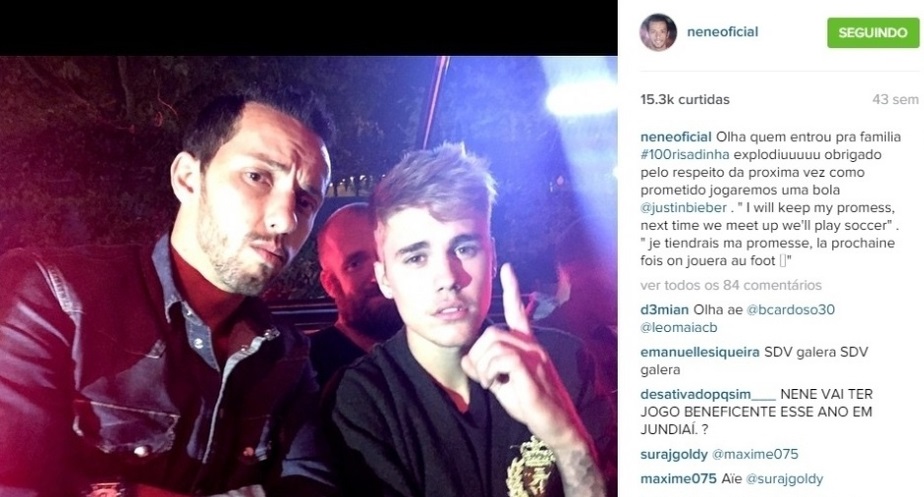924x497 pixels.
Task: Click the neneoficial profile avatar
Action: [x=658, y=32]
